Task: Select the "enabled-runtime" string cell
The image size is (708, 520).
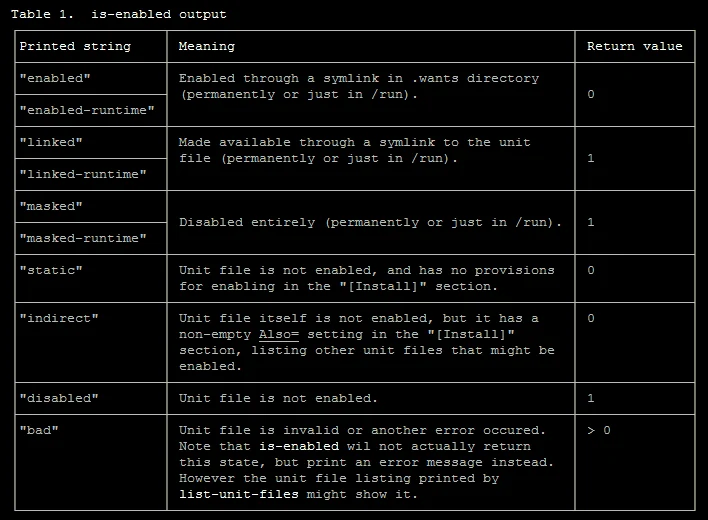Action: [87, 110]
